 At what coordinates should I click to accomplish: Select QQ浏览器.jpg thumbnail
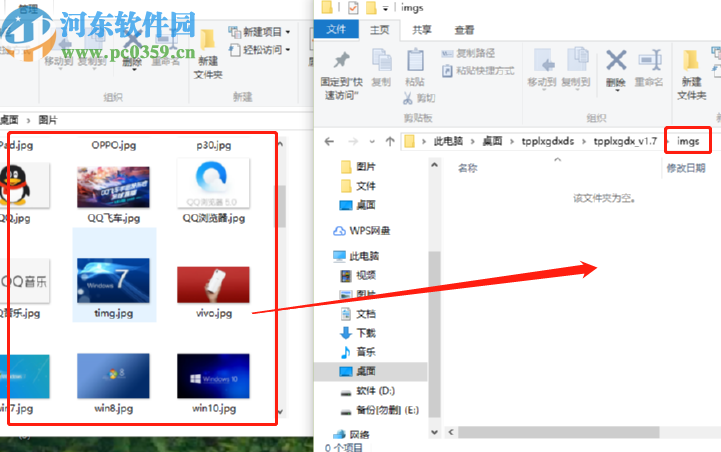pos(213,183)
